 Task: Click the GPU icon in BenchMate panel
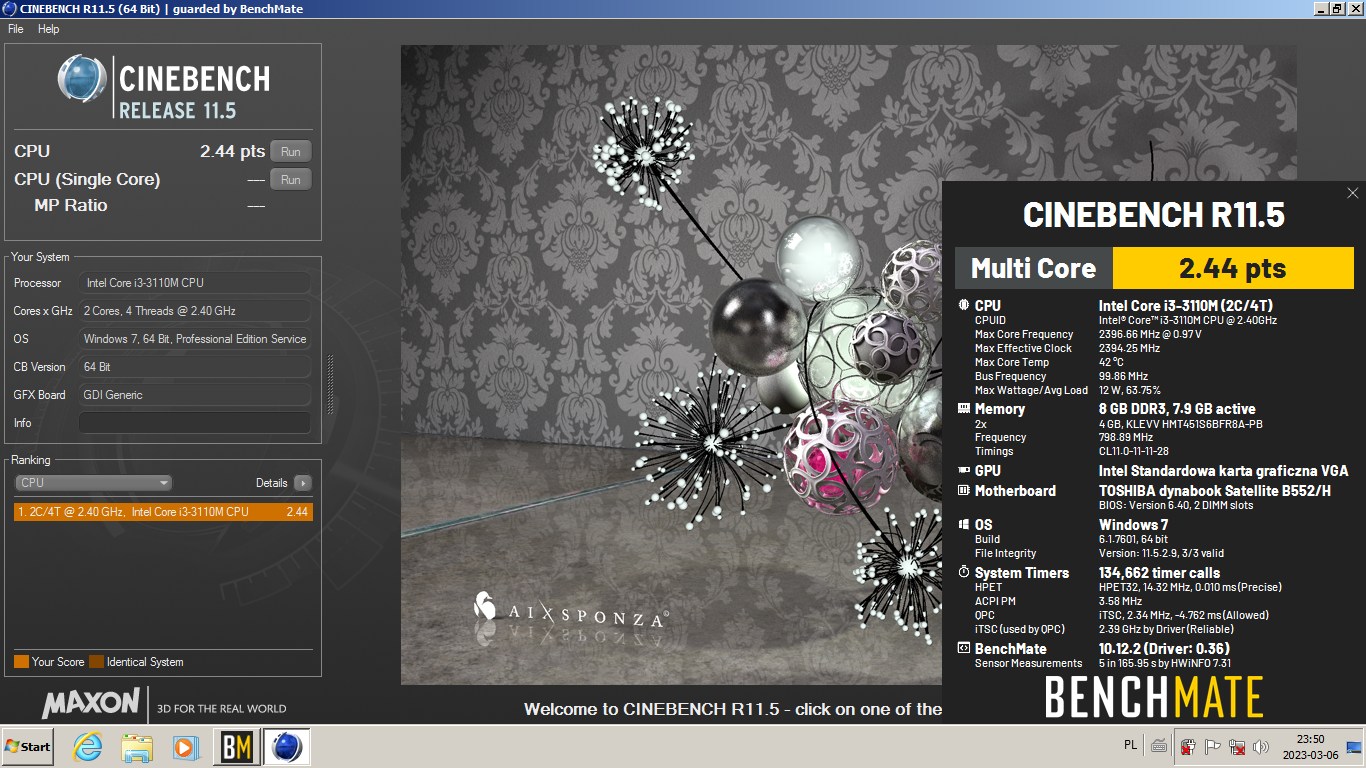point(964,470)
